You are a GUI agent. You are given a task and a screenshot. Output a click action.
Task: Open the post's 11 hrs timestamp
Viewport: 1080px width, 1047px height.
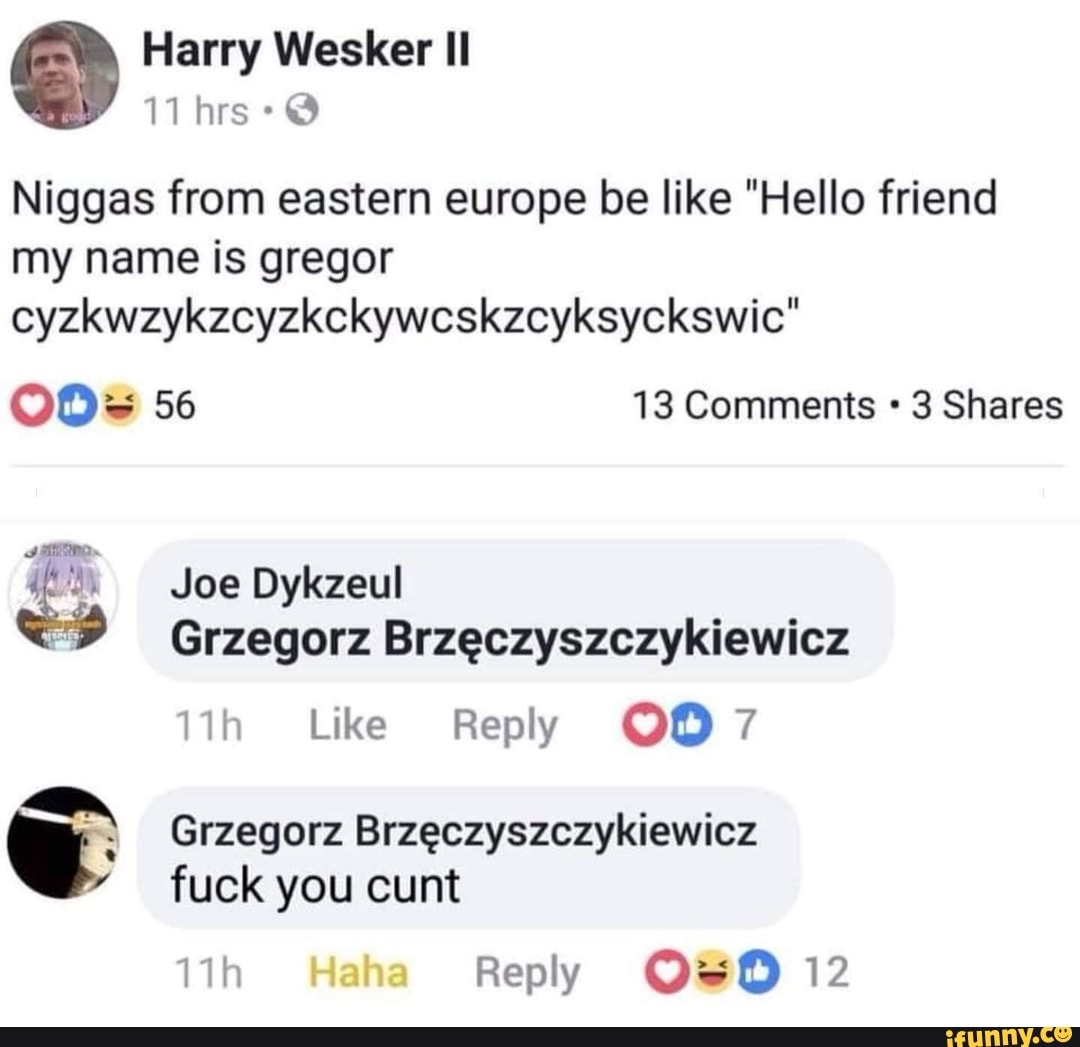195,111
